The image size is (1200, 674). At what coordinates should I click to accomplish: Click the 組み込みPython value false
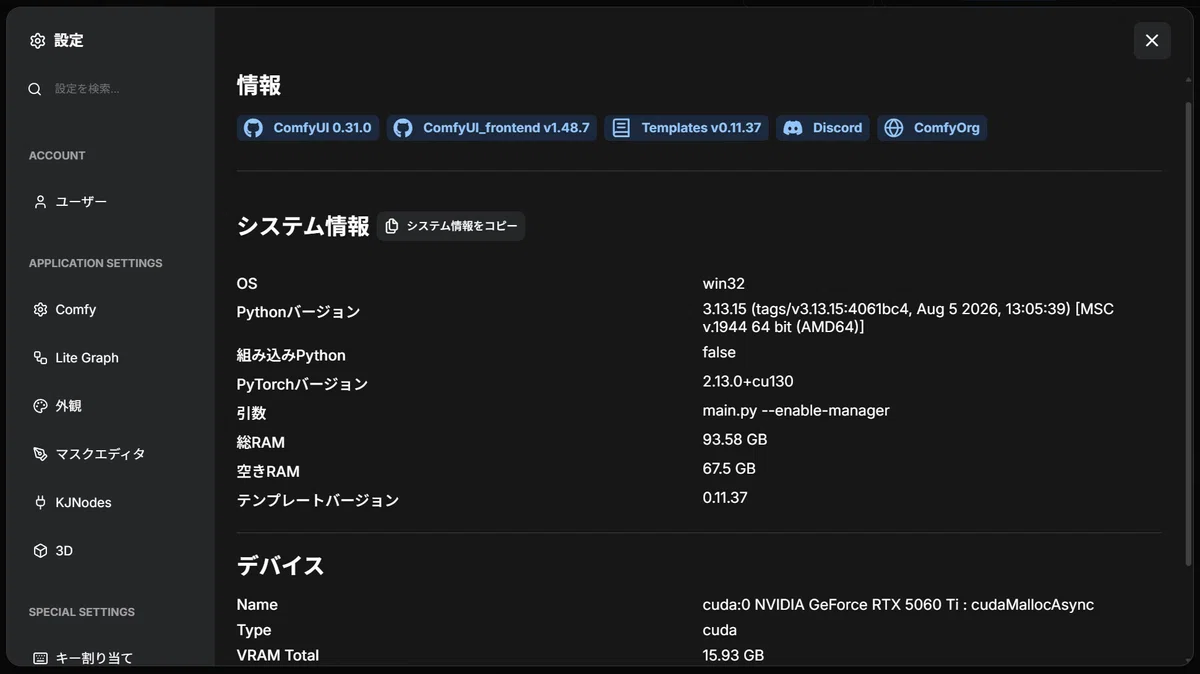(719, 353)
